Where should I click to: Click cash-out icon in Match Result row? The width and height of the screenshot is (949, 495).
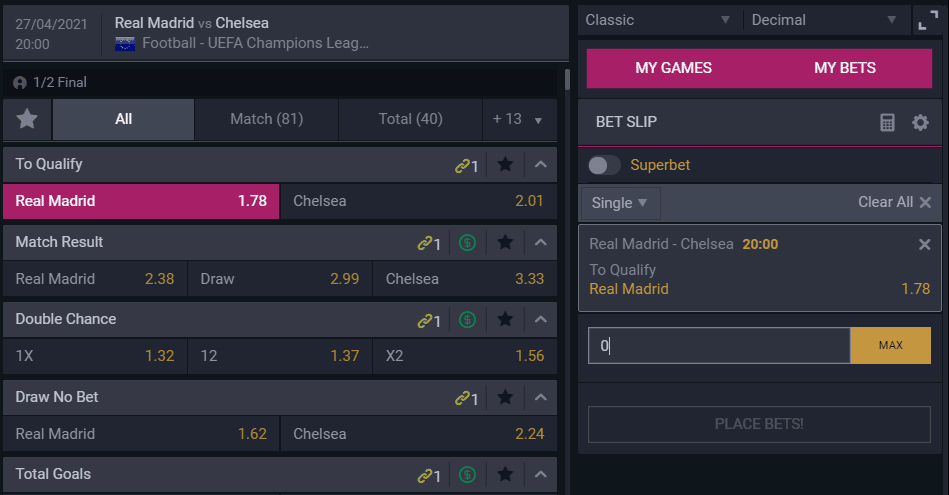pyautogui.click(x=467, y=242)
